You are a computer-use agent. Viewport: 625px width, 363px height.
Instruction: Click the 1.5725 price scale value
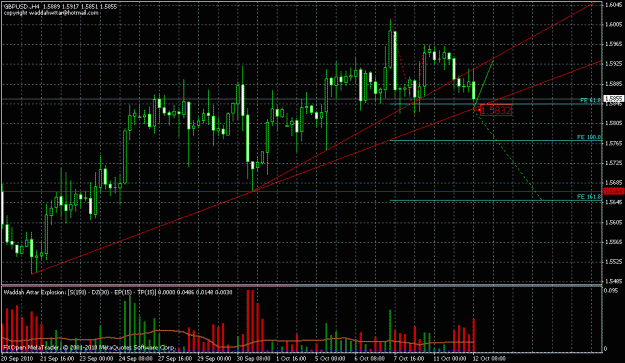coord(613,163)
